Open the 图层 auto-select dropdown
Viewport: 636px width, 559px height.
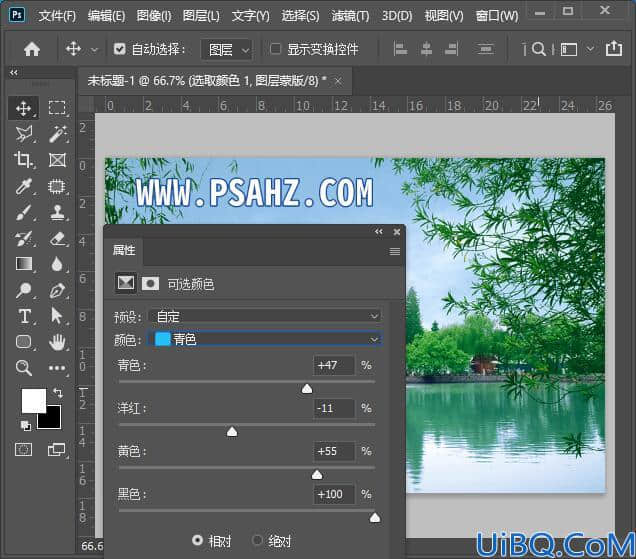point(226,50)
